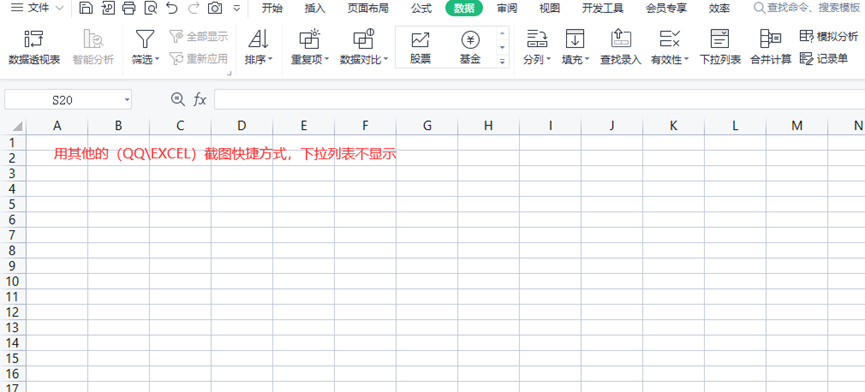865x392 pixels.
Task: Click the 全部显示 button
Action: pos(199,37)
